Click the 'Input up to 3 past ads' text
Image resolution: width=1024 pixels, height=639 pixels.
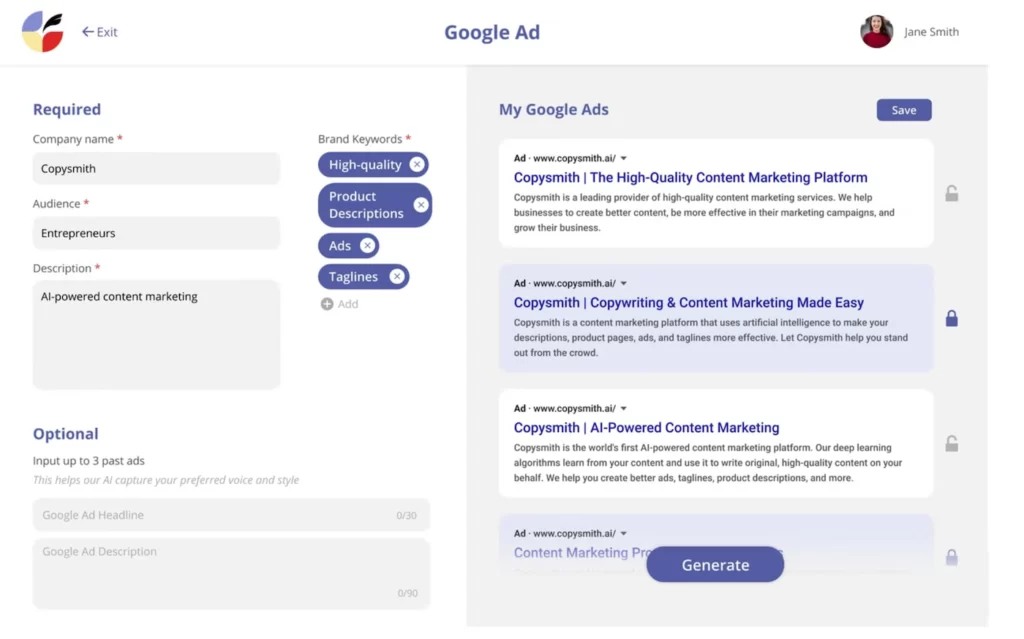click(x=89, y=461)
